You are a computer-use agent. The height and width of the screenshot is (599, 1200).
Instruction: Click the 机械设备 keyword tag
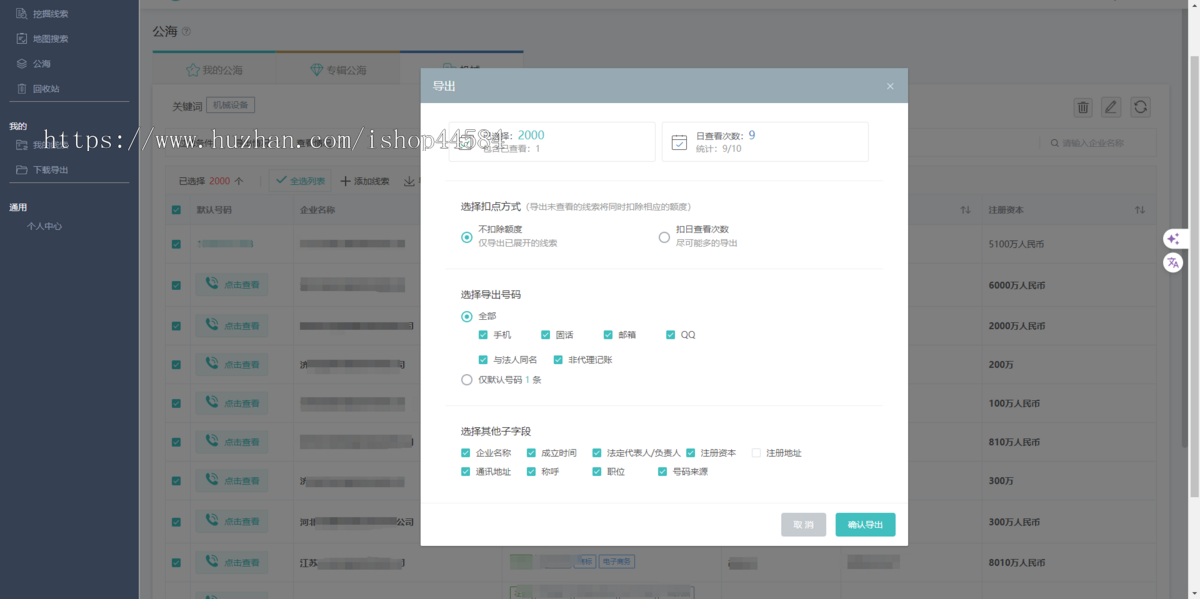tap(231, 105)
